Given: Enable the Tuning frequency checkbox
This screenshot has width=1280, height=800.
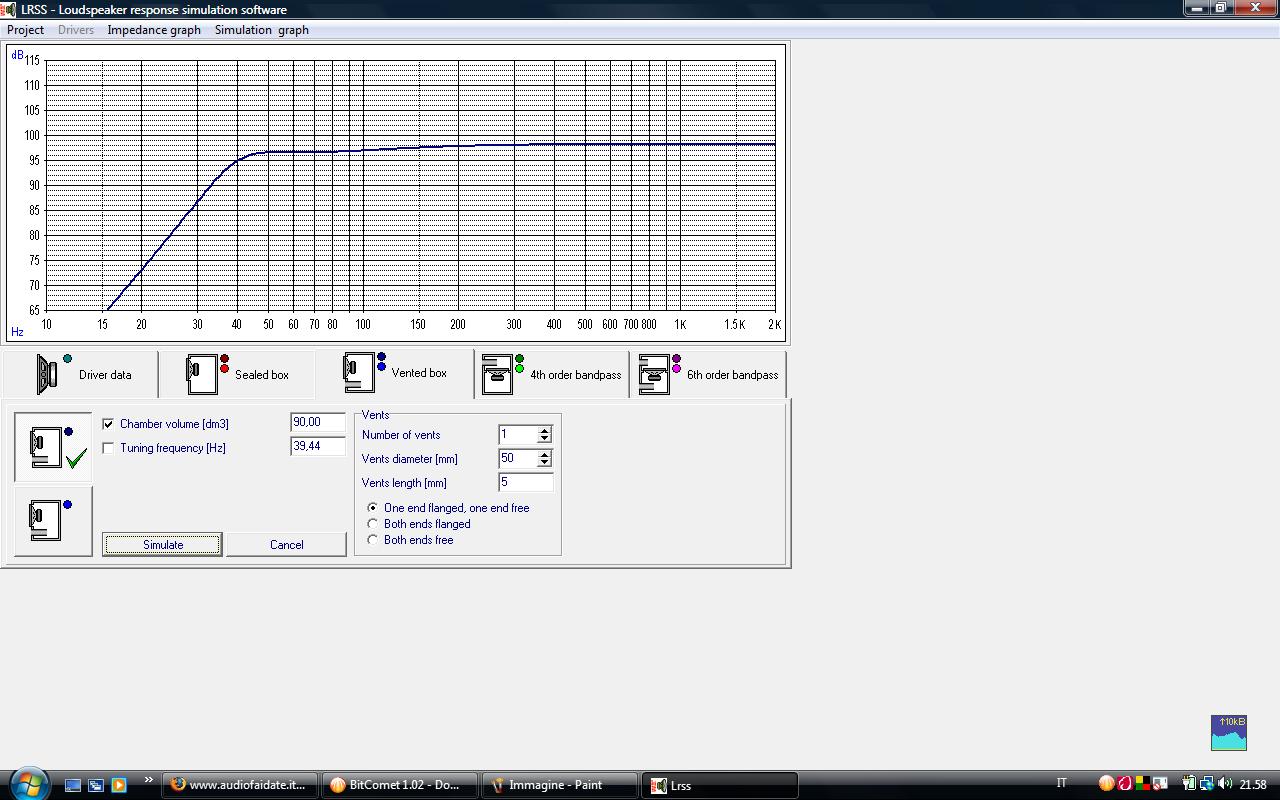Looking at the screenshot, I should (x=108, y=448).
